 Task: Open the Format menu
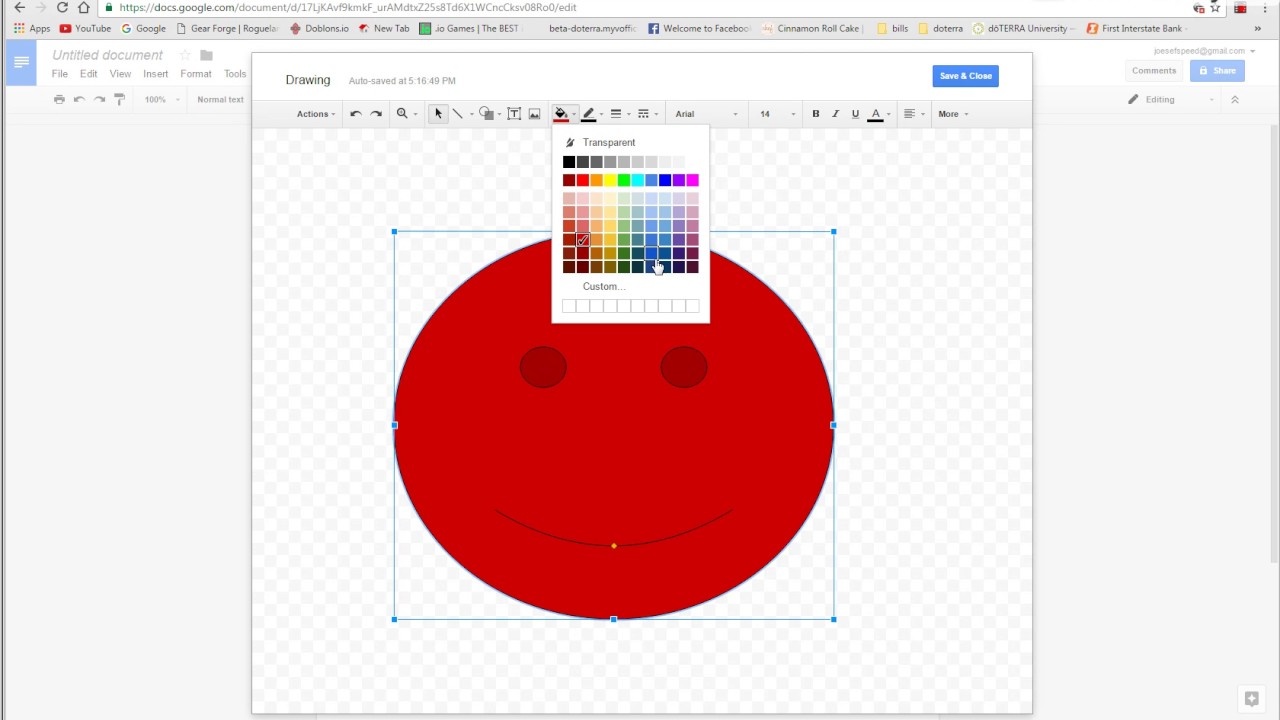[196, 74]
